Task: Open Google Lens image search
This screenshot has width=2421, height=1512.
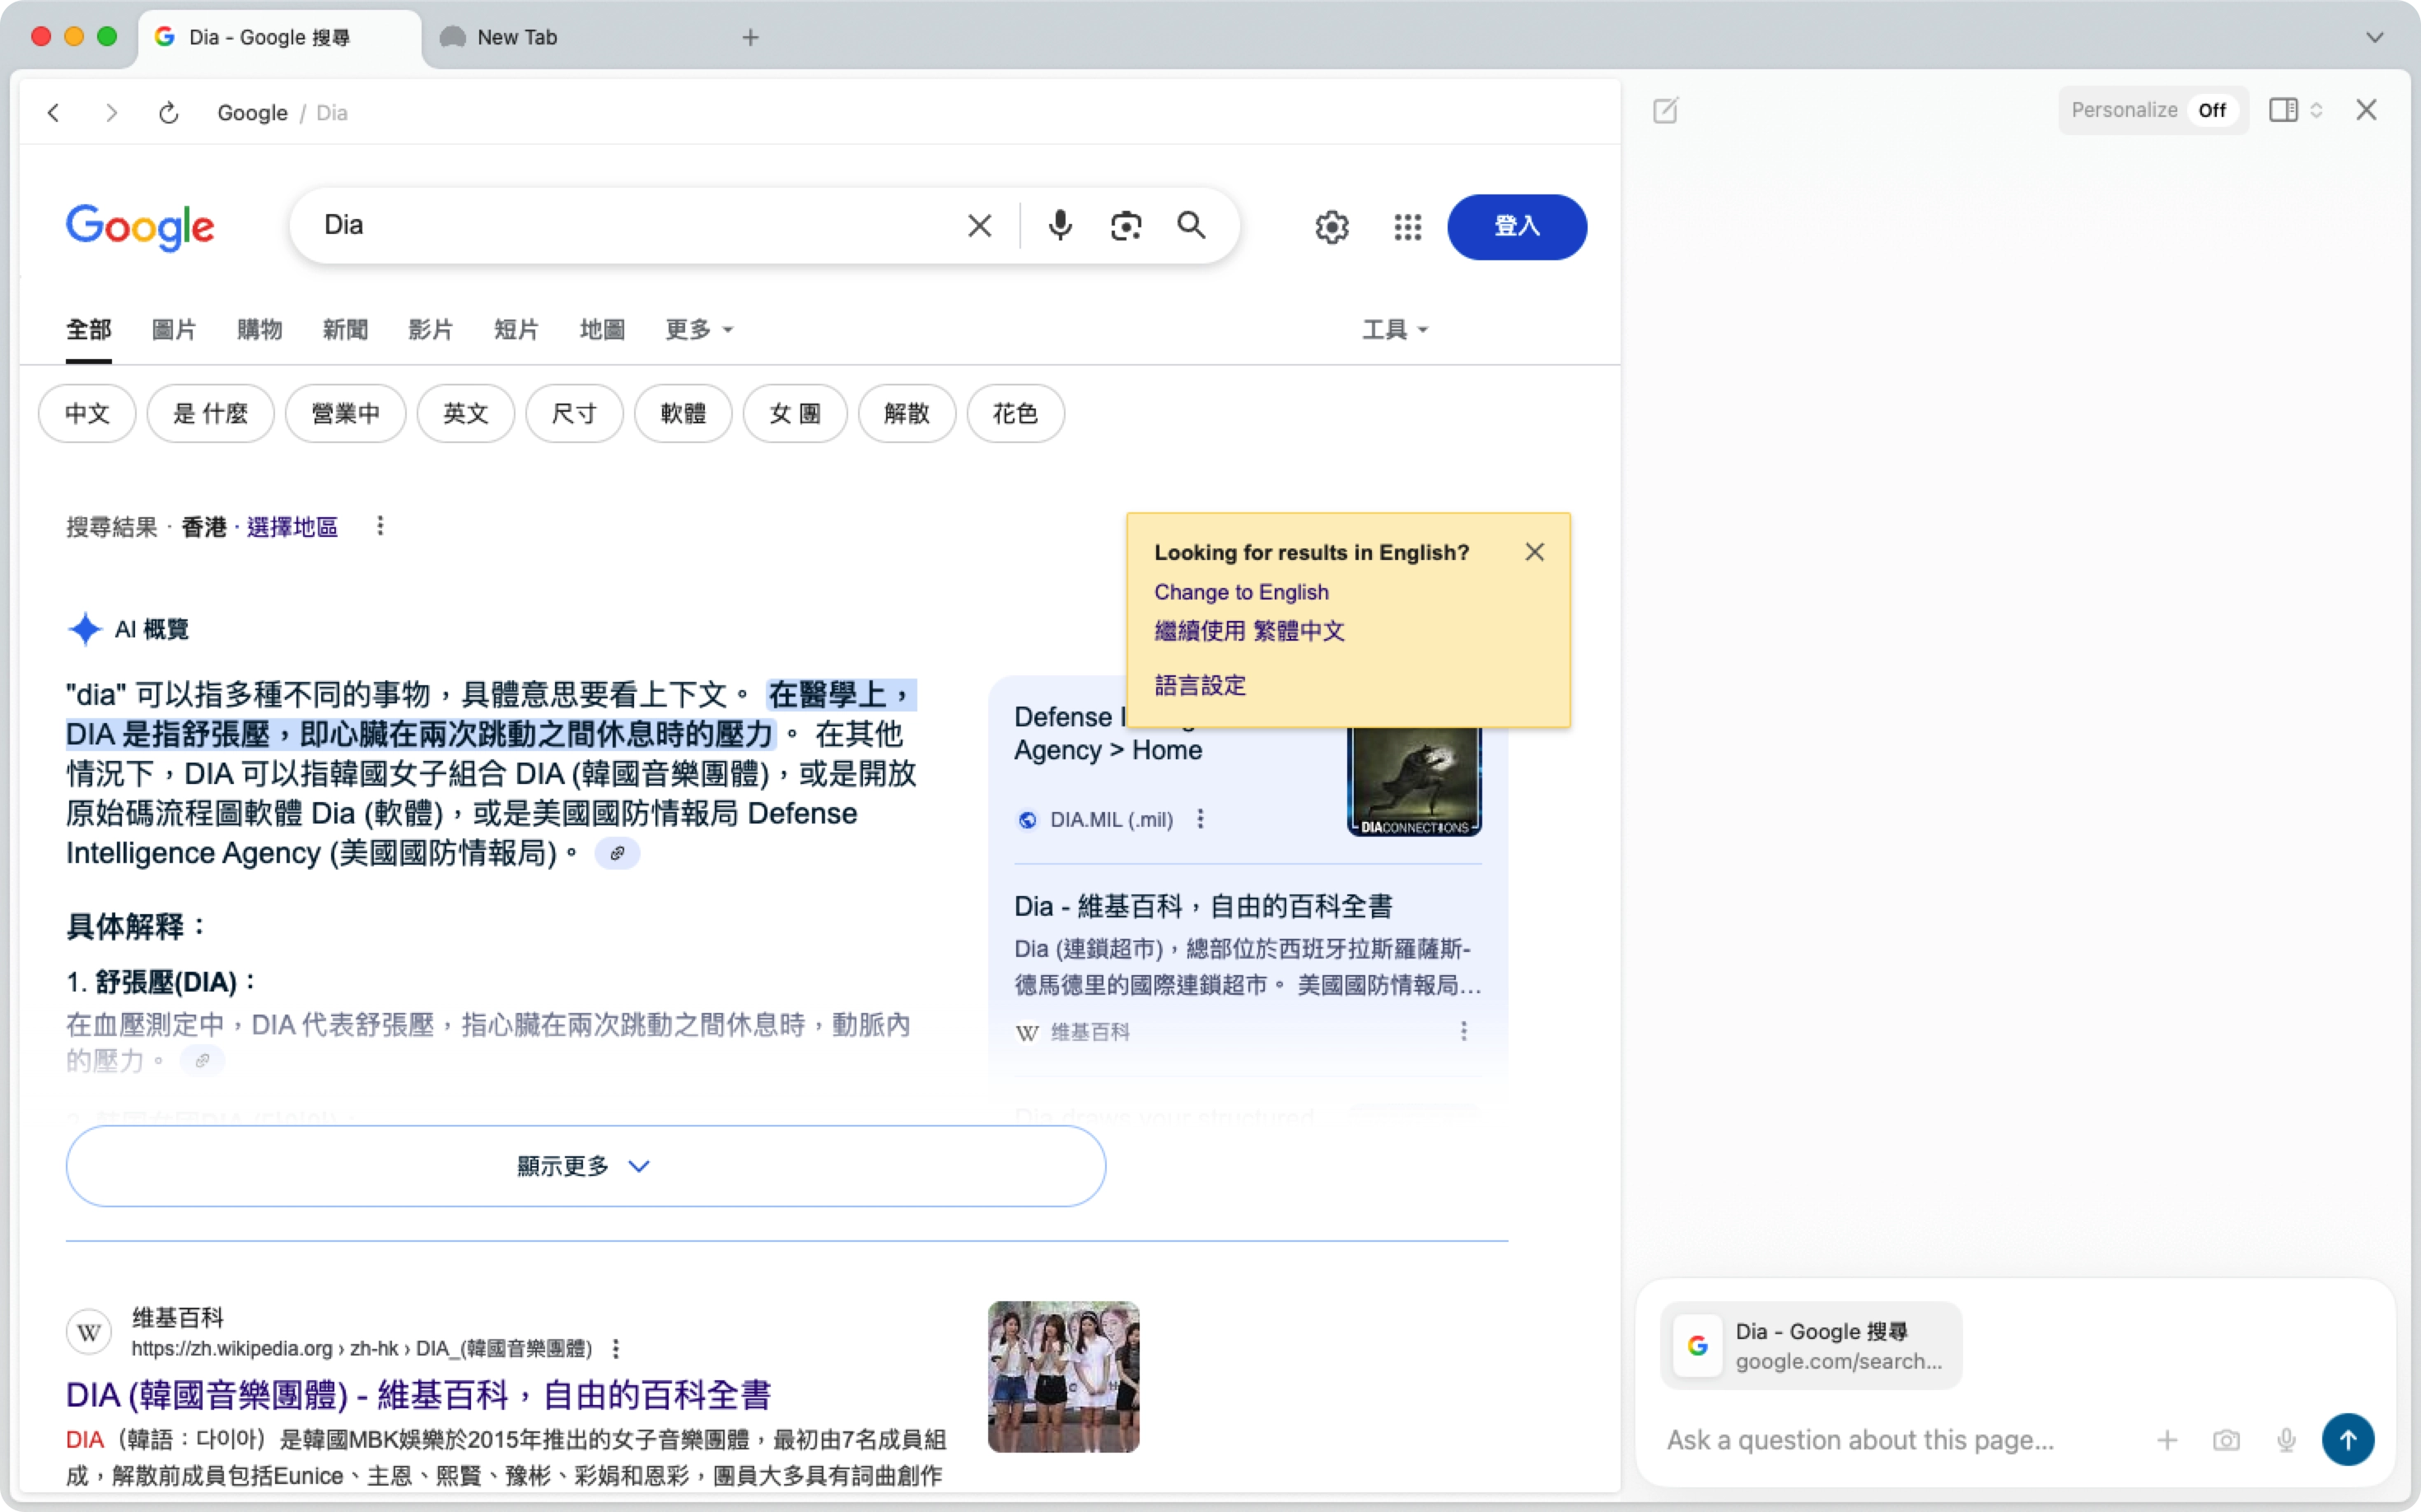Action: tap(1126, 226)
